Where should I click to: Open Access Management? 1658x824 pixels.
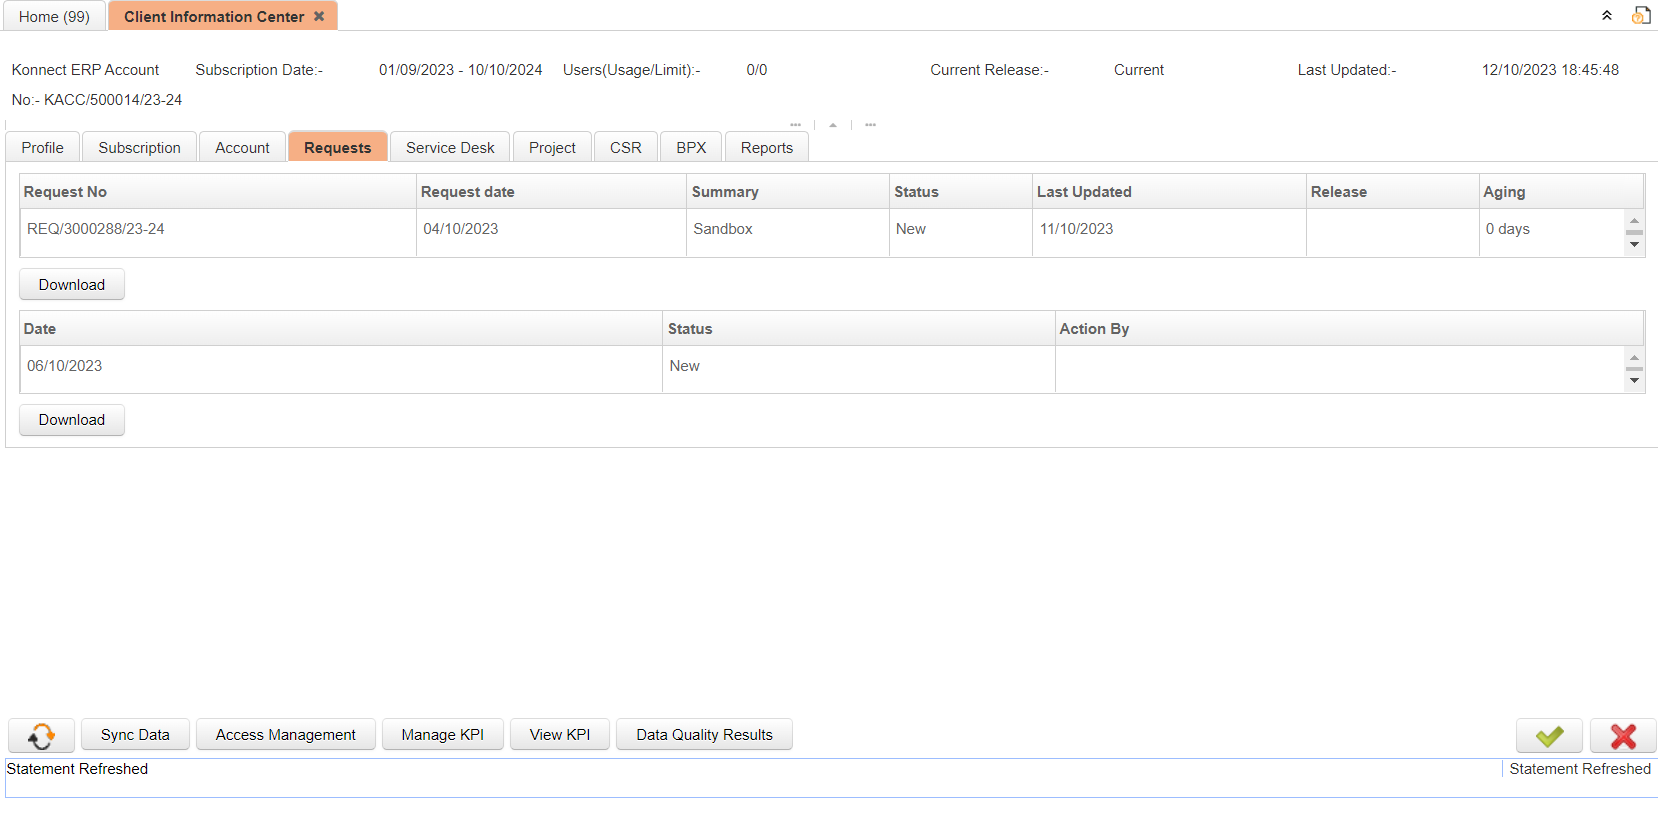(x=285, y=735)
